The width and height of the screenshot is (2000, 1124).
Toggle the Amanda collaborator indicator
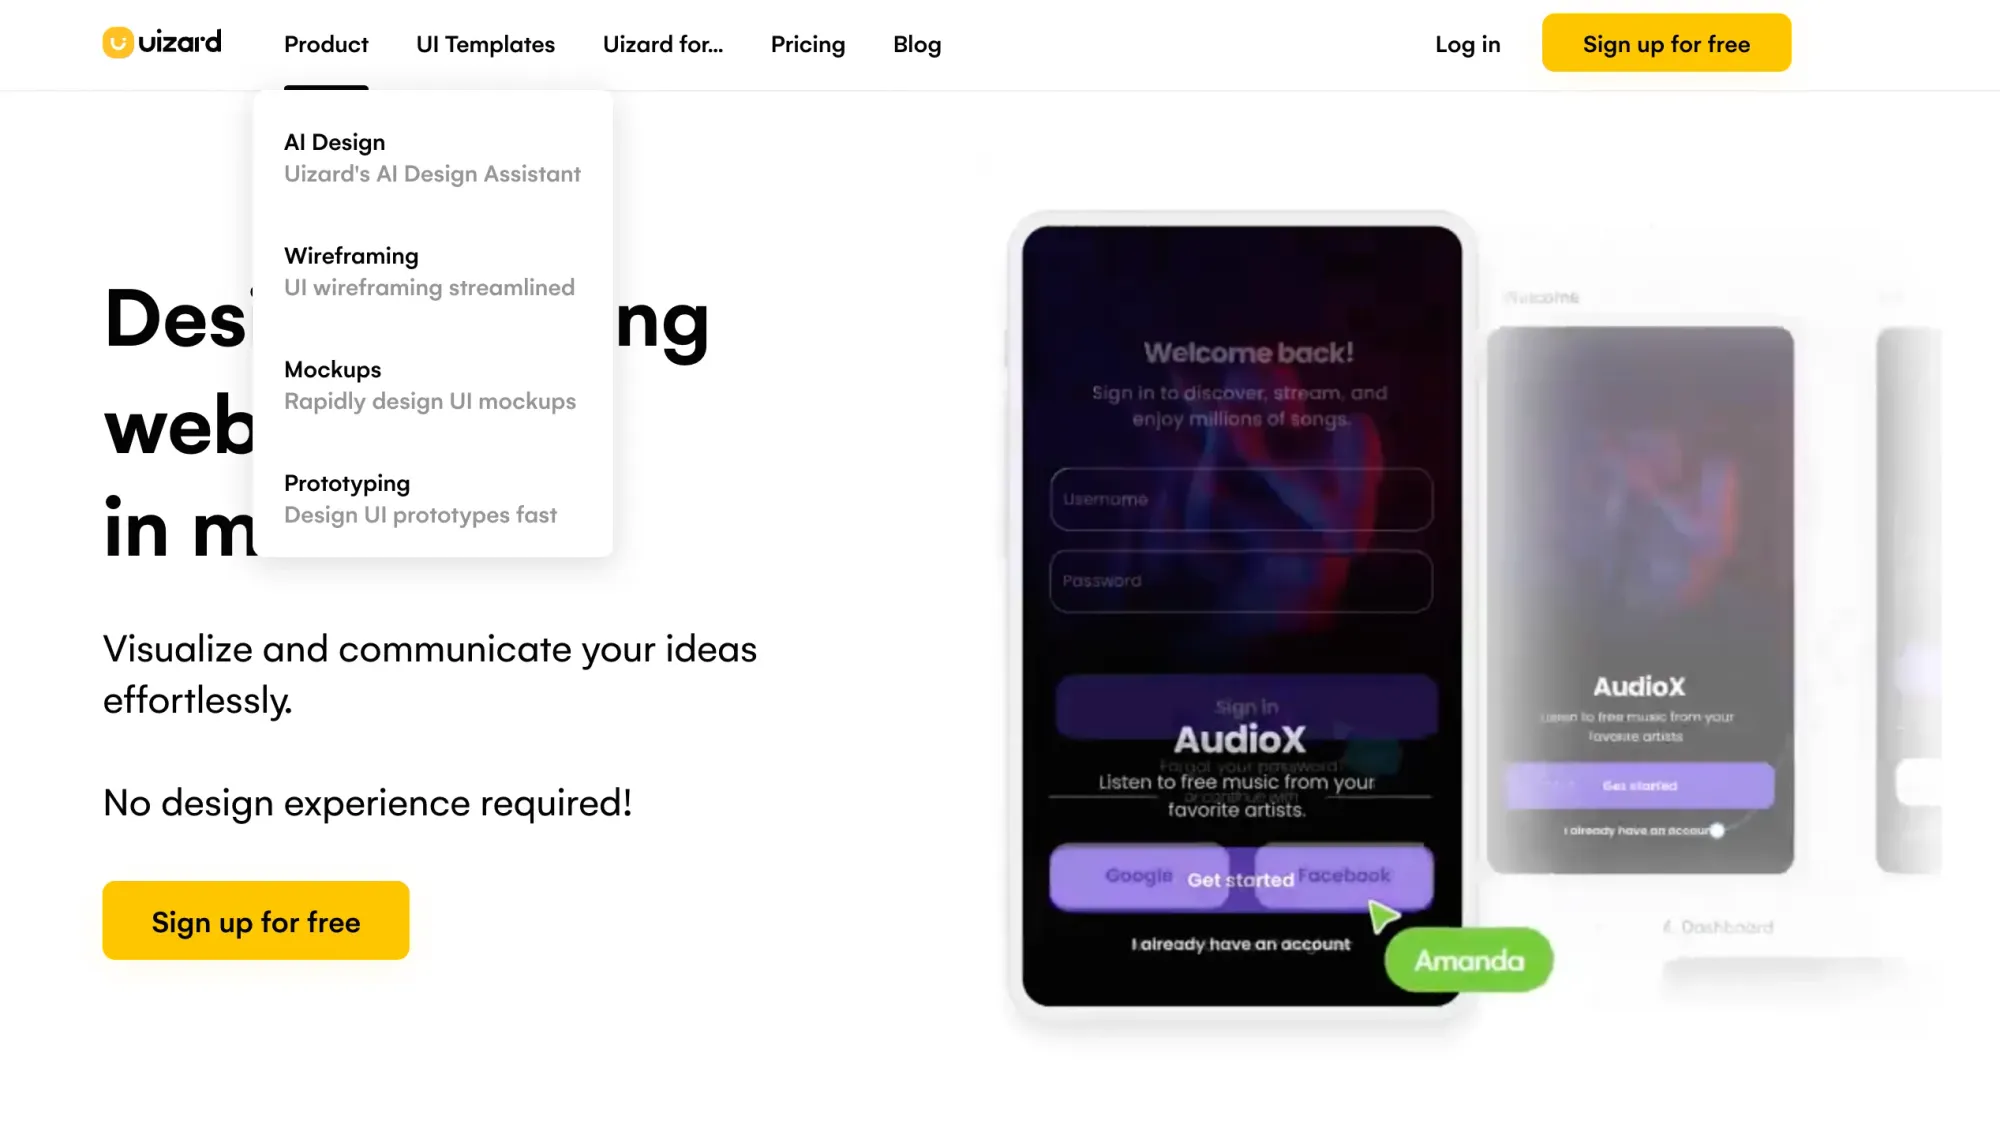[x=1468, y=959]
